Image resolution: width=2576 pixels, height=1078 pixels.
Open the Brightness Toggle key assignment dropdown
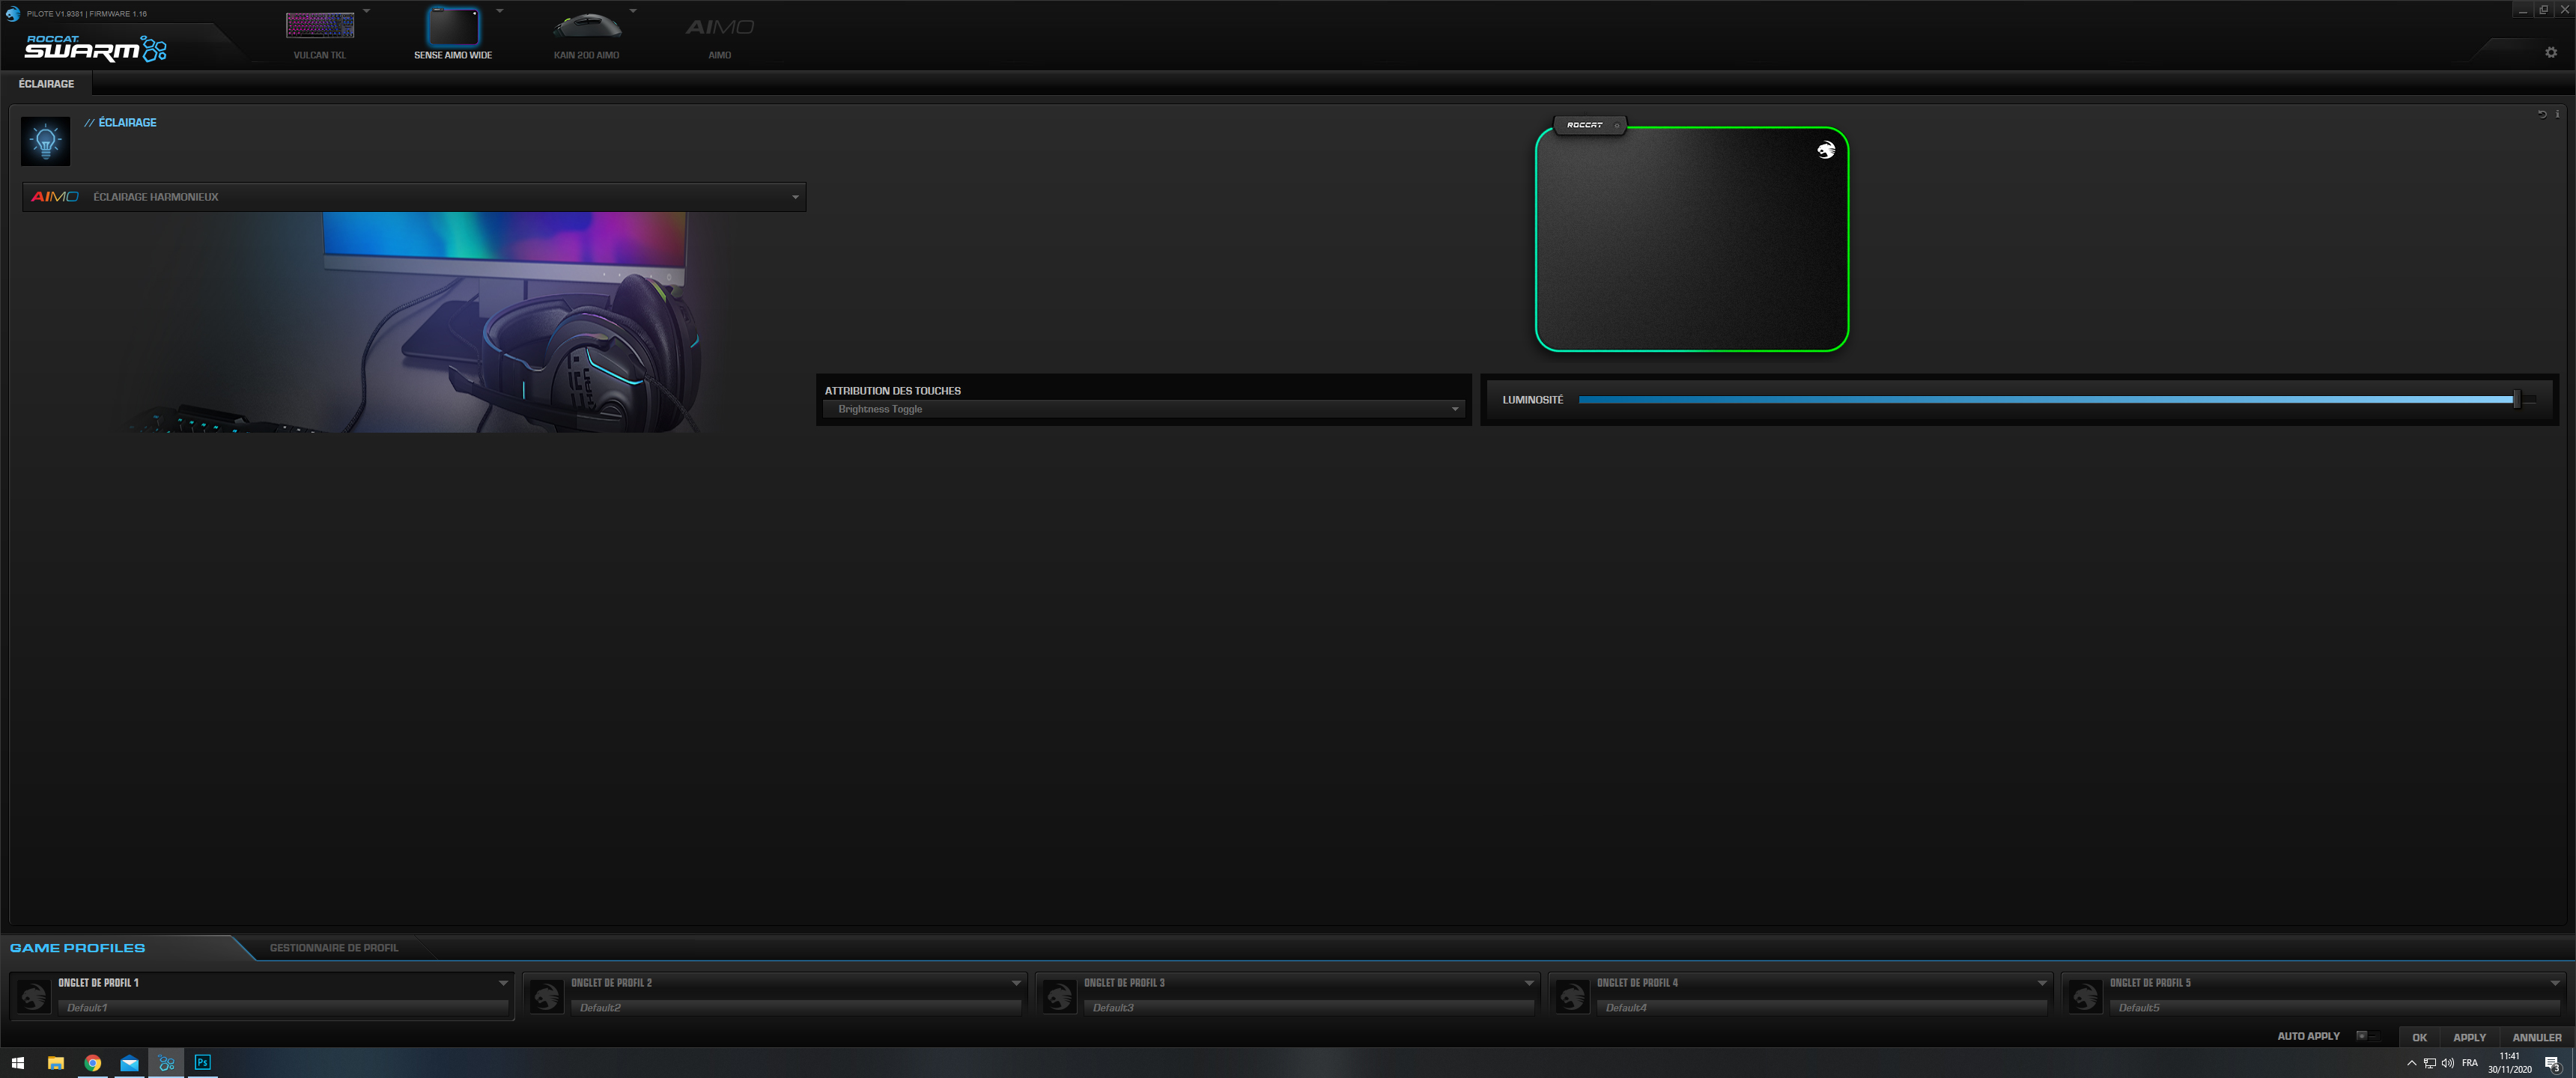pos(1141,409)
